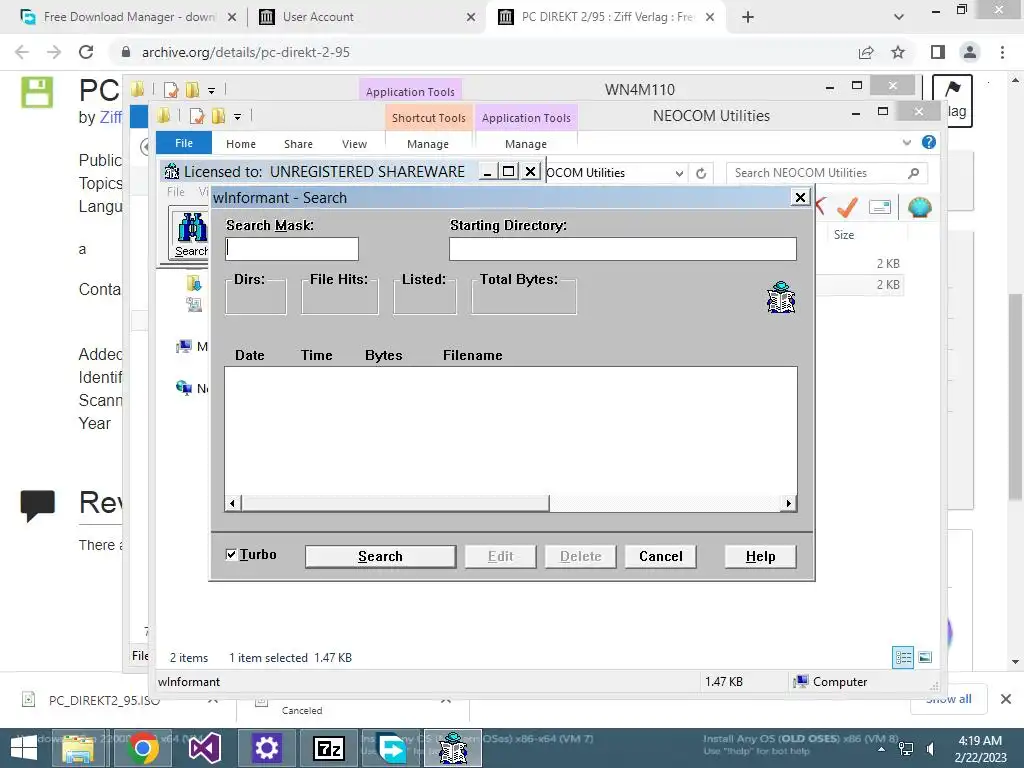This screenshot has width=1024, height=768.
Task: Click the binoculars Search toolbar icon in wInformant
Action: click(x=191, y=234)
